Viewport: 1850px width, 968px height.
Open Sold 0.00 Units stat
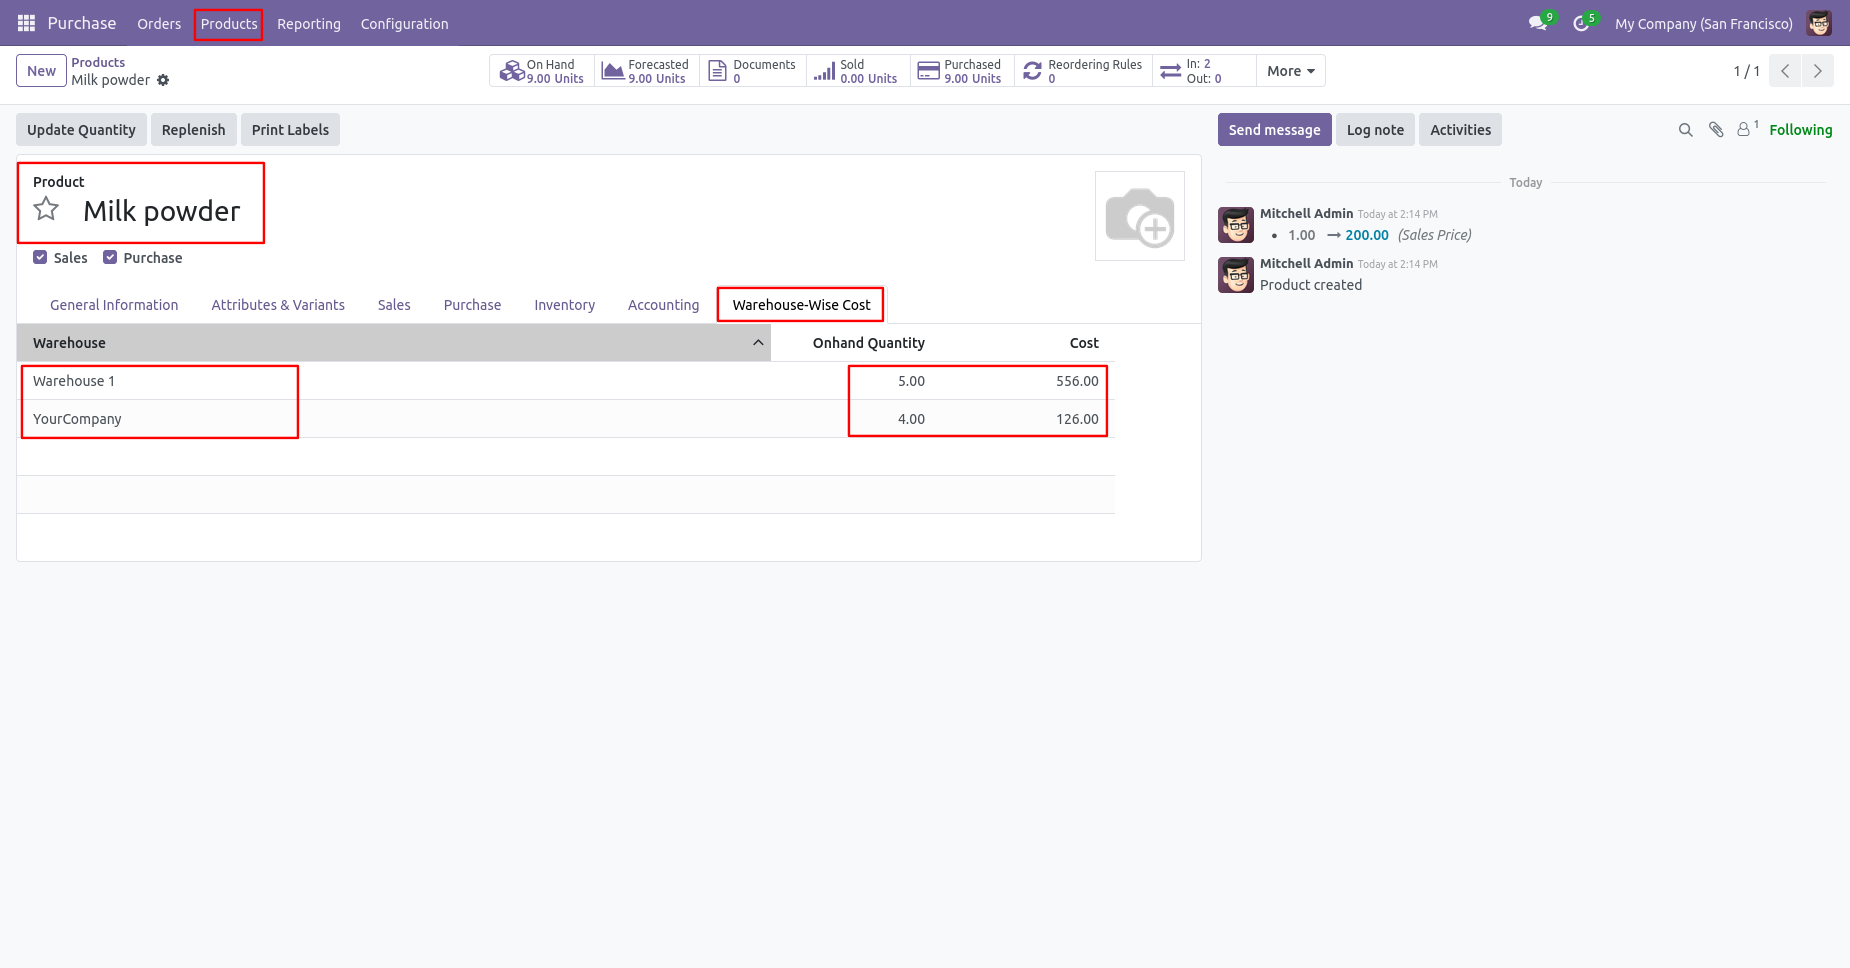858,71
